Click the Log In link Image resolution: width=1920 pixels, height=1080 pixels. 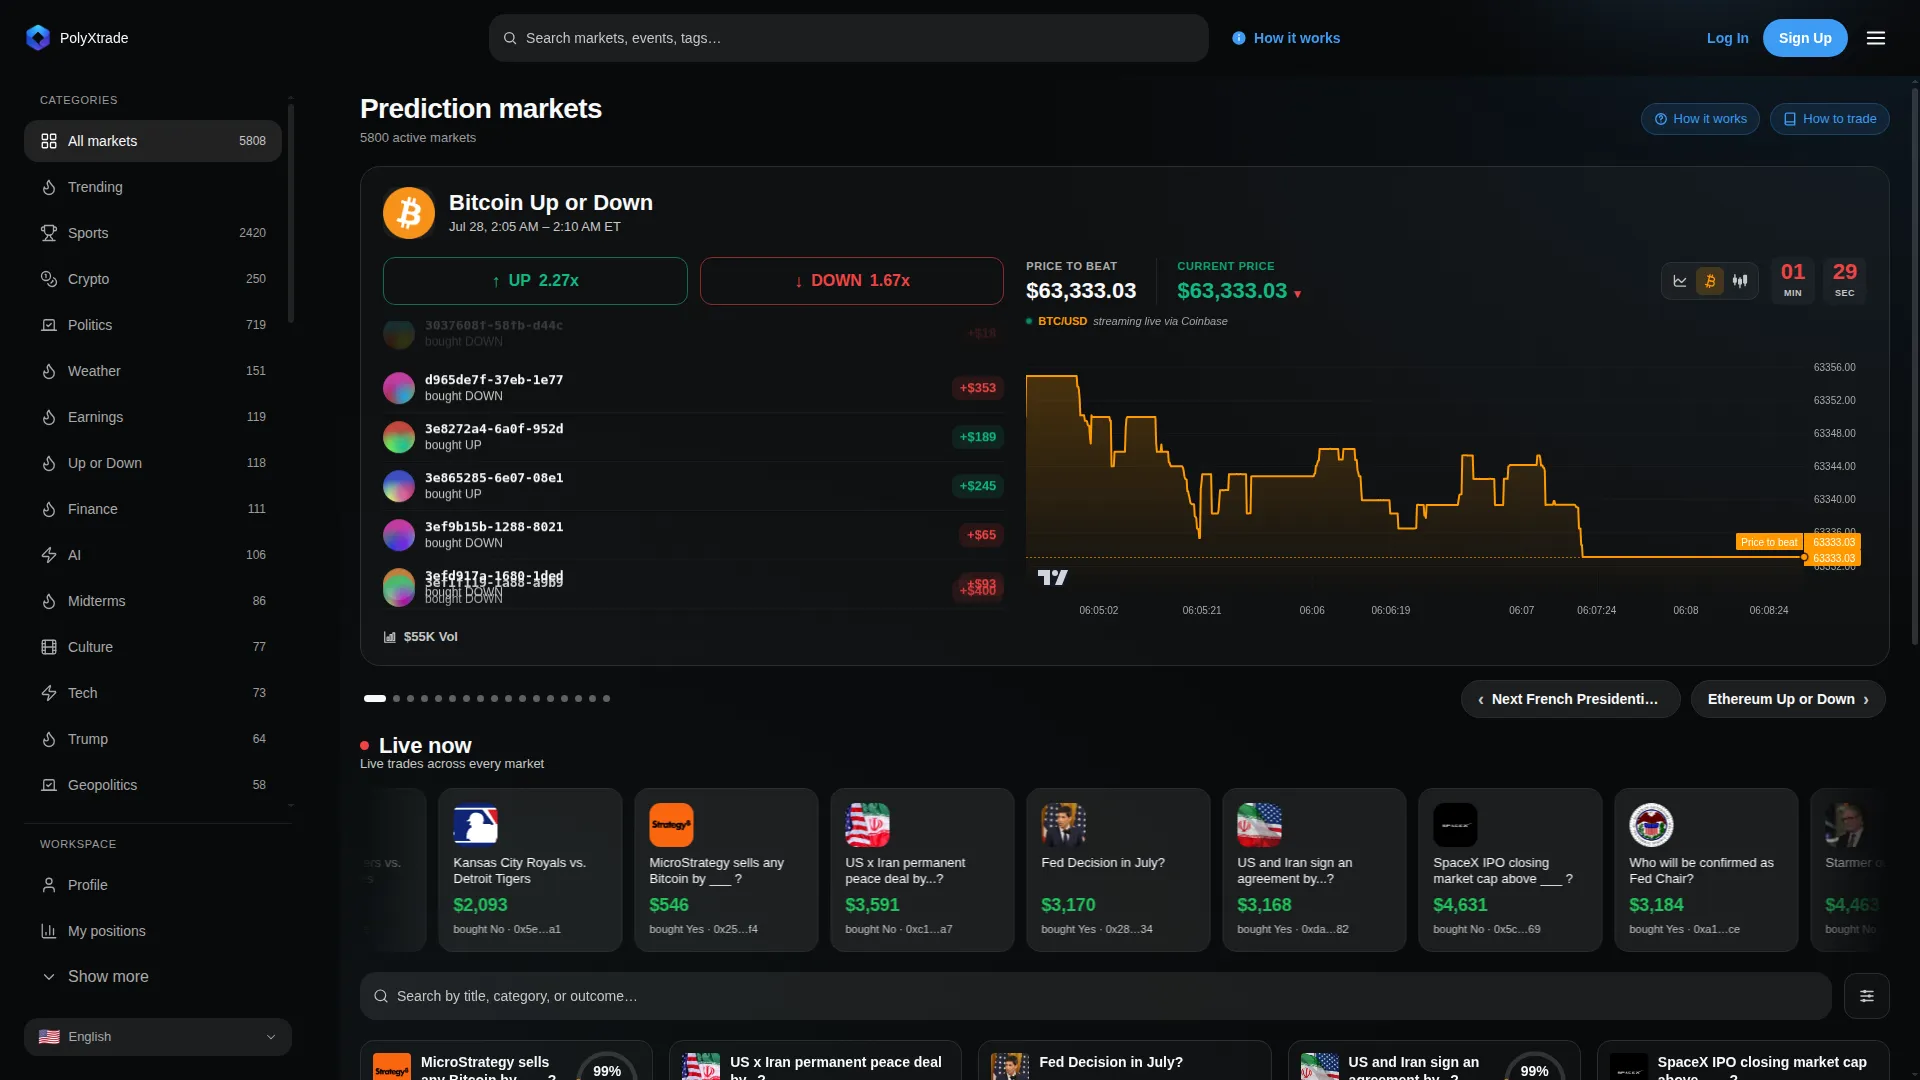tap(1727, 38)
